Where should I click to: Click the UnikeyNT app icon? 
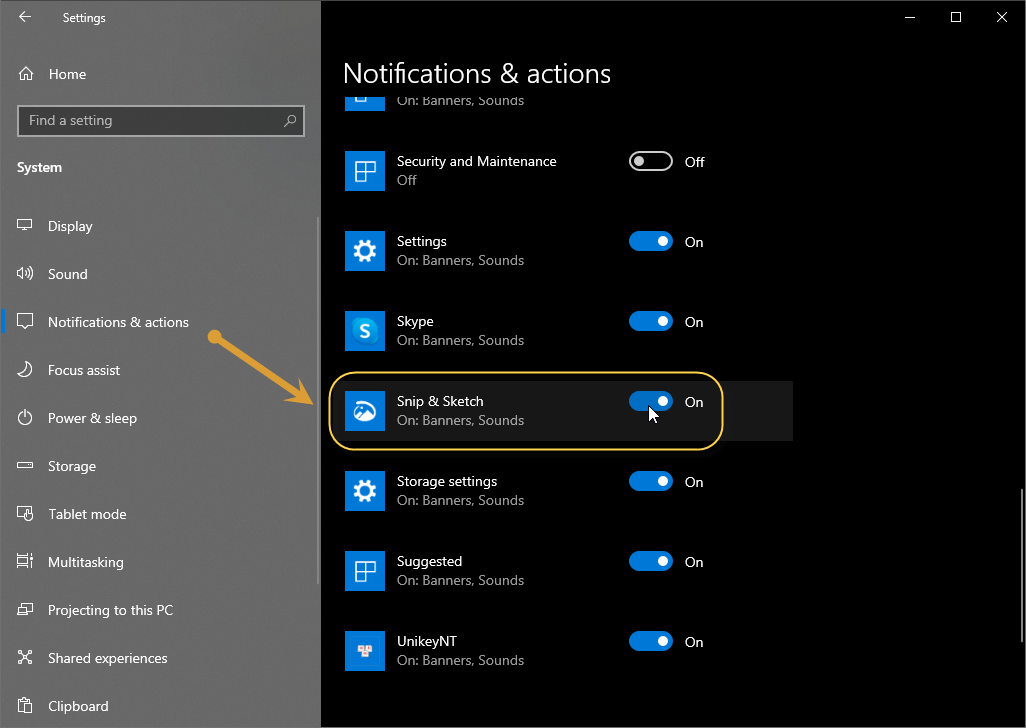[x=364, y=651]
